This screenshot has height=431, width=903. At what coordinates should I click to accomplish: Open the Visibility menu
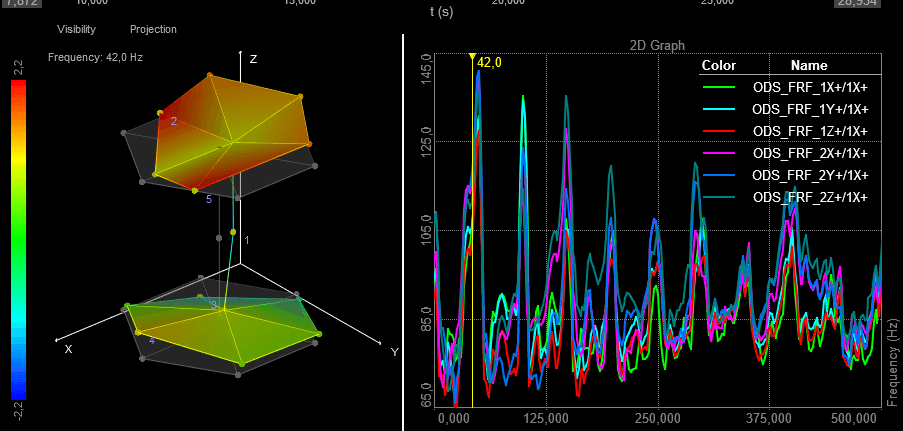pos(76,29)
